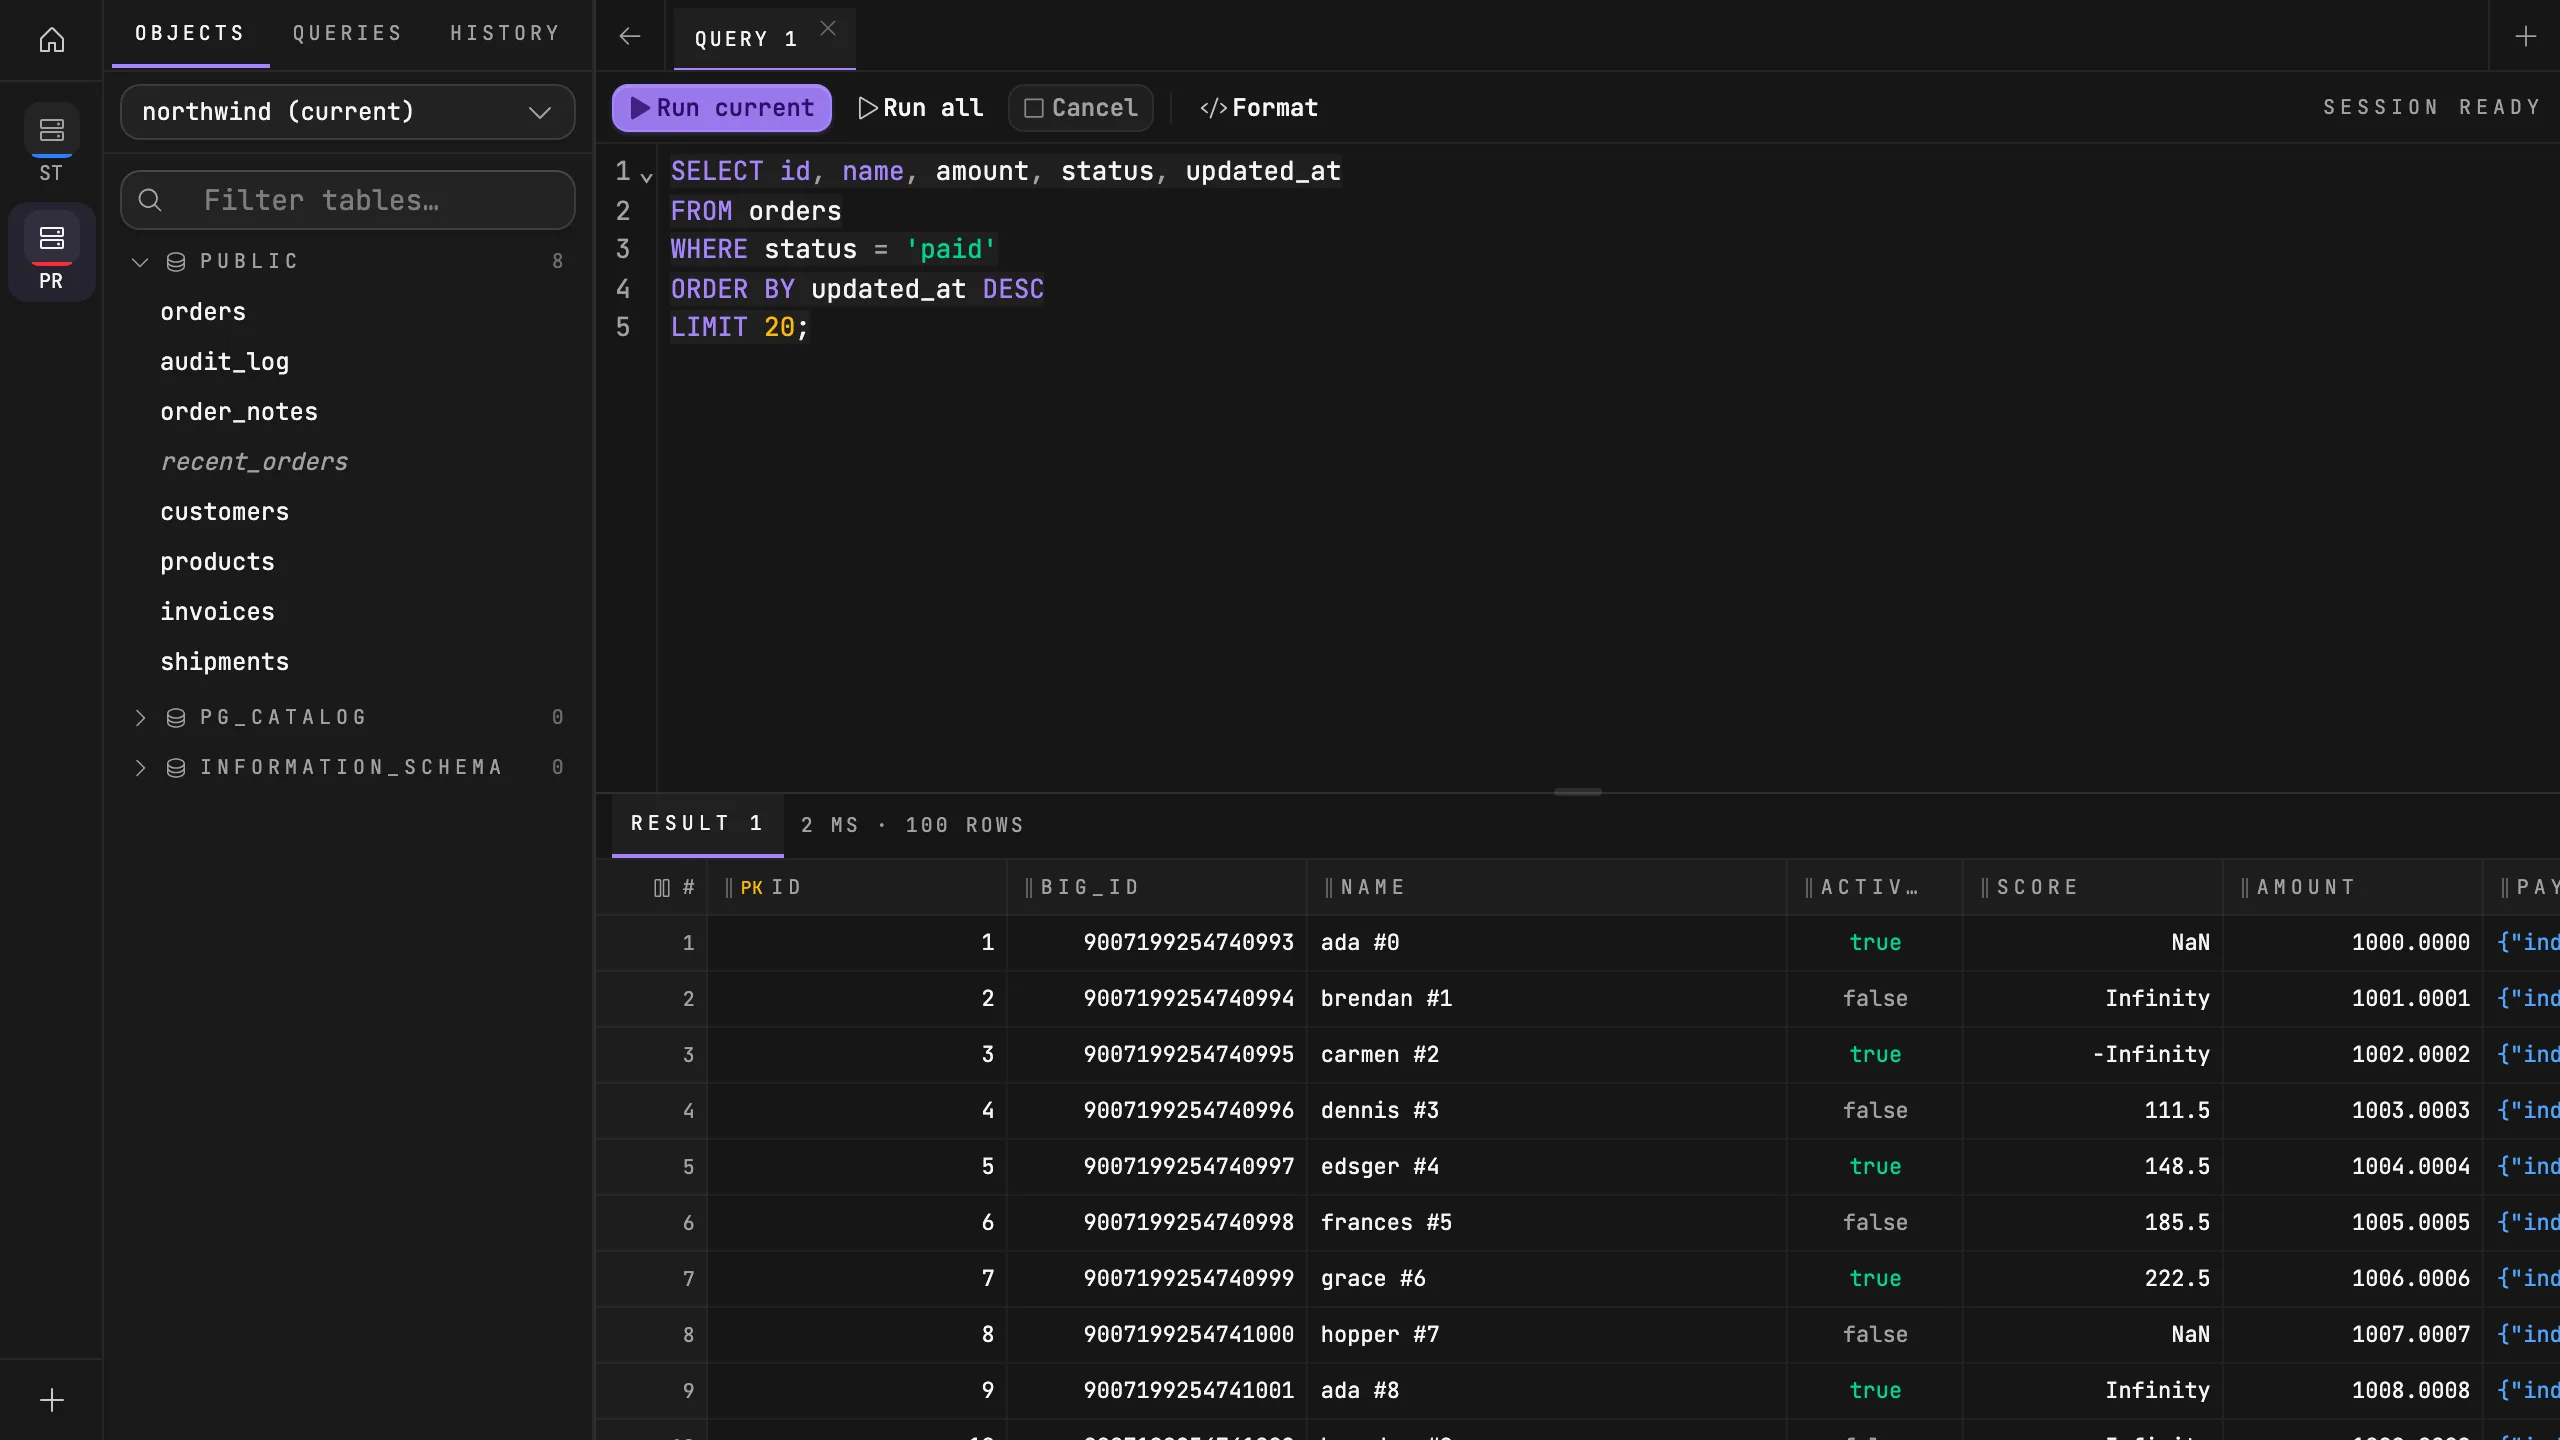Screen dimensions: 2560x1440
Task: Click the search icon in the filter tables box
Action: point(150,200)
